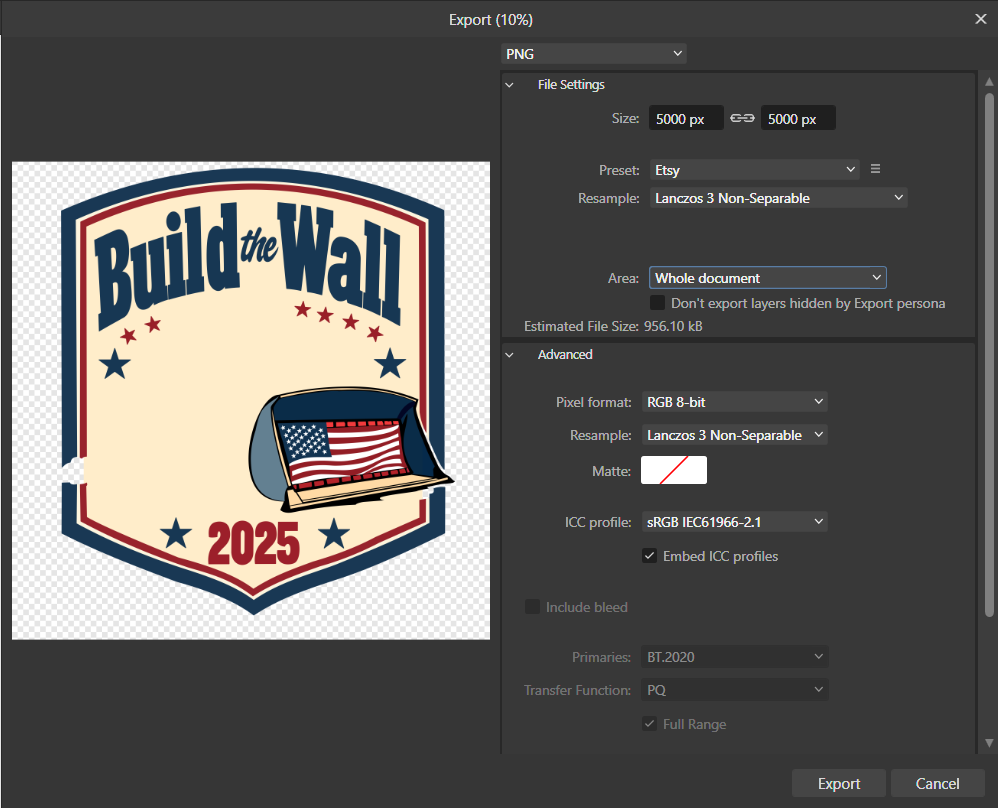The height and width of the screenshot is (808, 998).
Task: Open the Etsy preset dropdown
Action: 755,170
